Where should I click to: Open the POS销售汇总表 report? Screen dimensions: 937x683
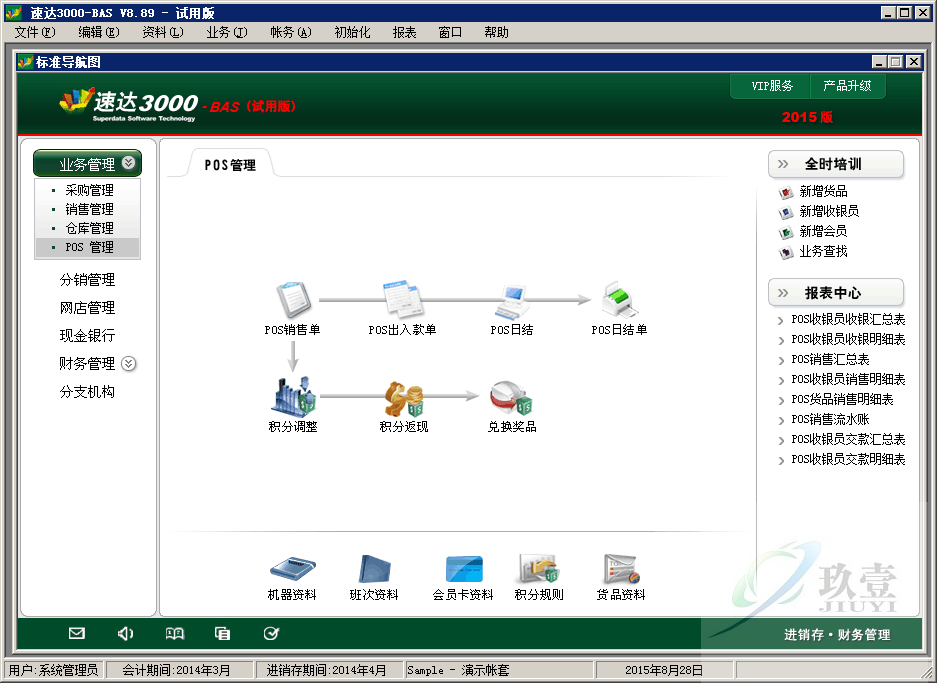pos(830,360)
